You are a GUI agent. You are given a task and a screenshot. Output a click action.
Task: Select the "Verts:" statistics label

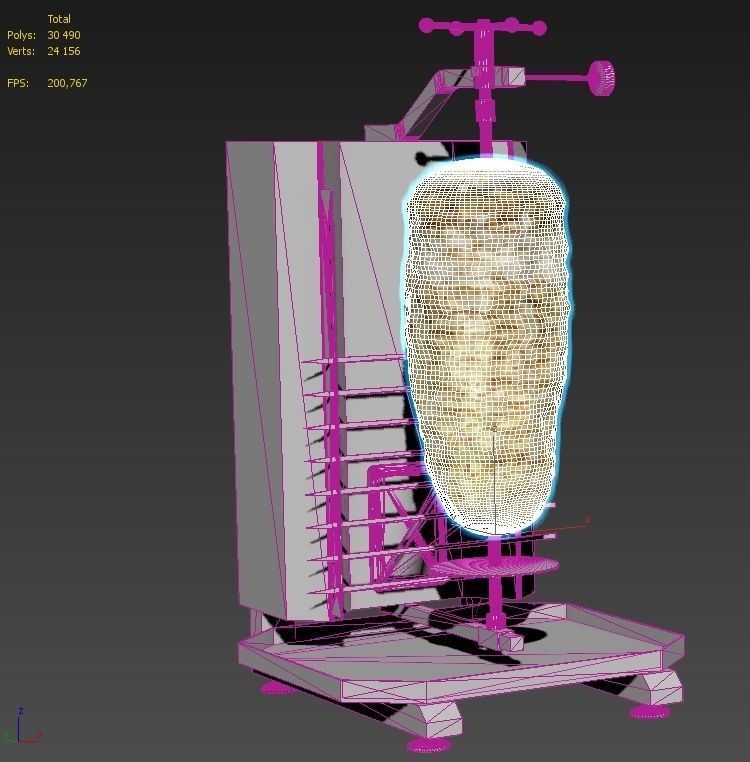(x=21, y=51)
